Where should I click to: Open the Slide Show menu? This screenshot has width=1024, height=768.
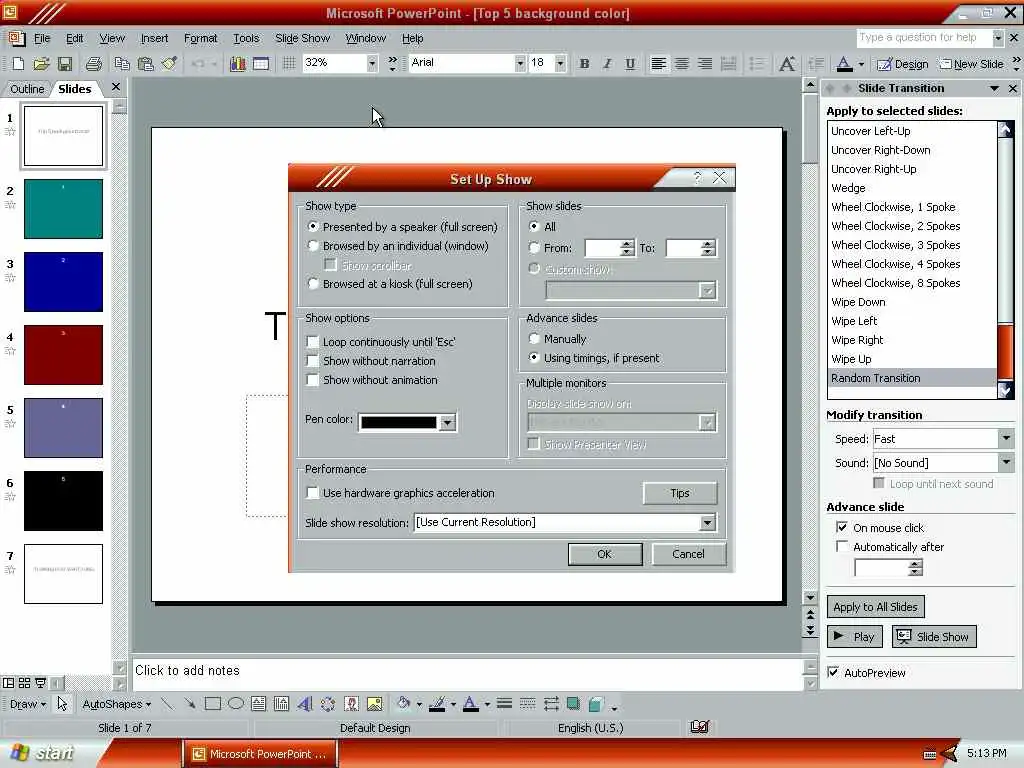302,39
